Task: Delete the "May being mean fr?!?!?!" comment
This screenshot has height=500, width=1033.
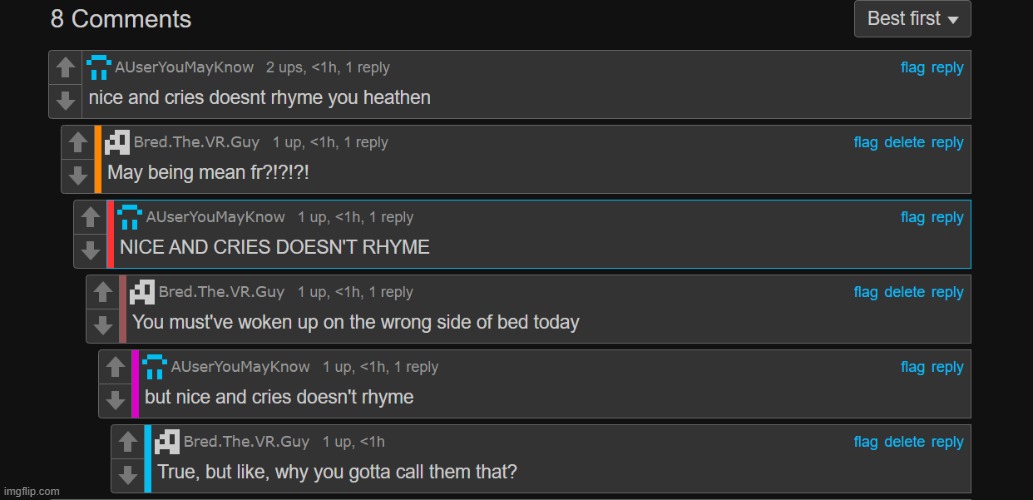Action: [x=904, y=142]
